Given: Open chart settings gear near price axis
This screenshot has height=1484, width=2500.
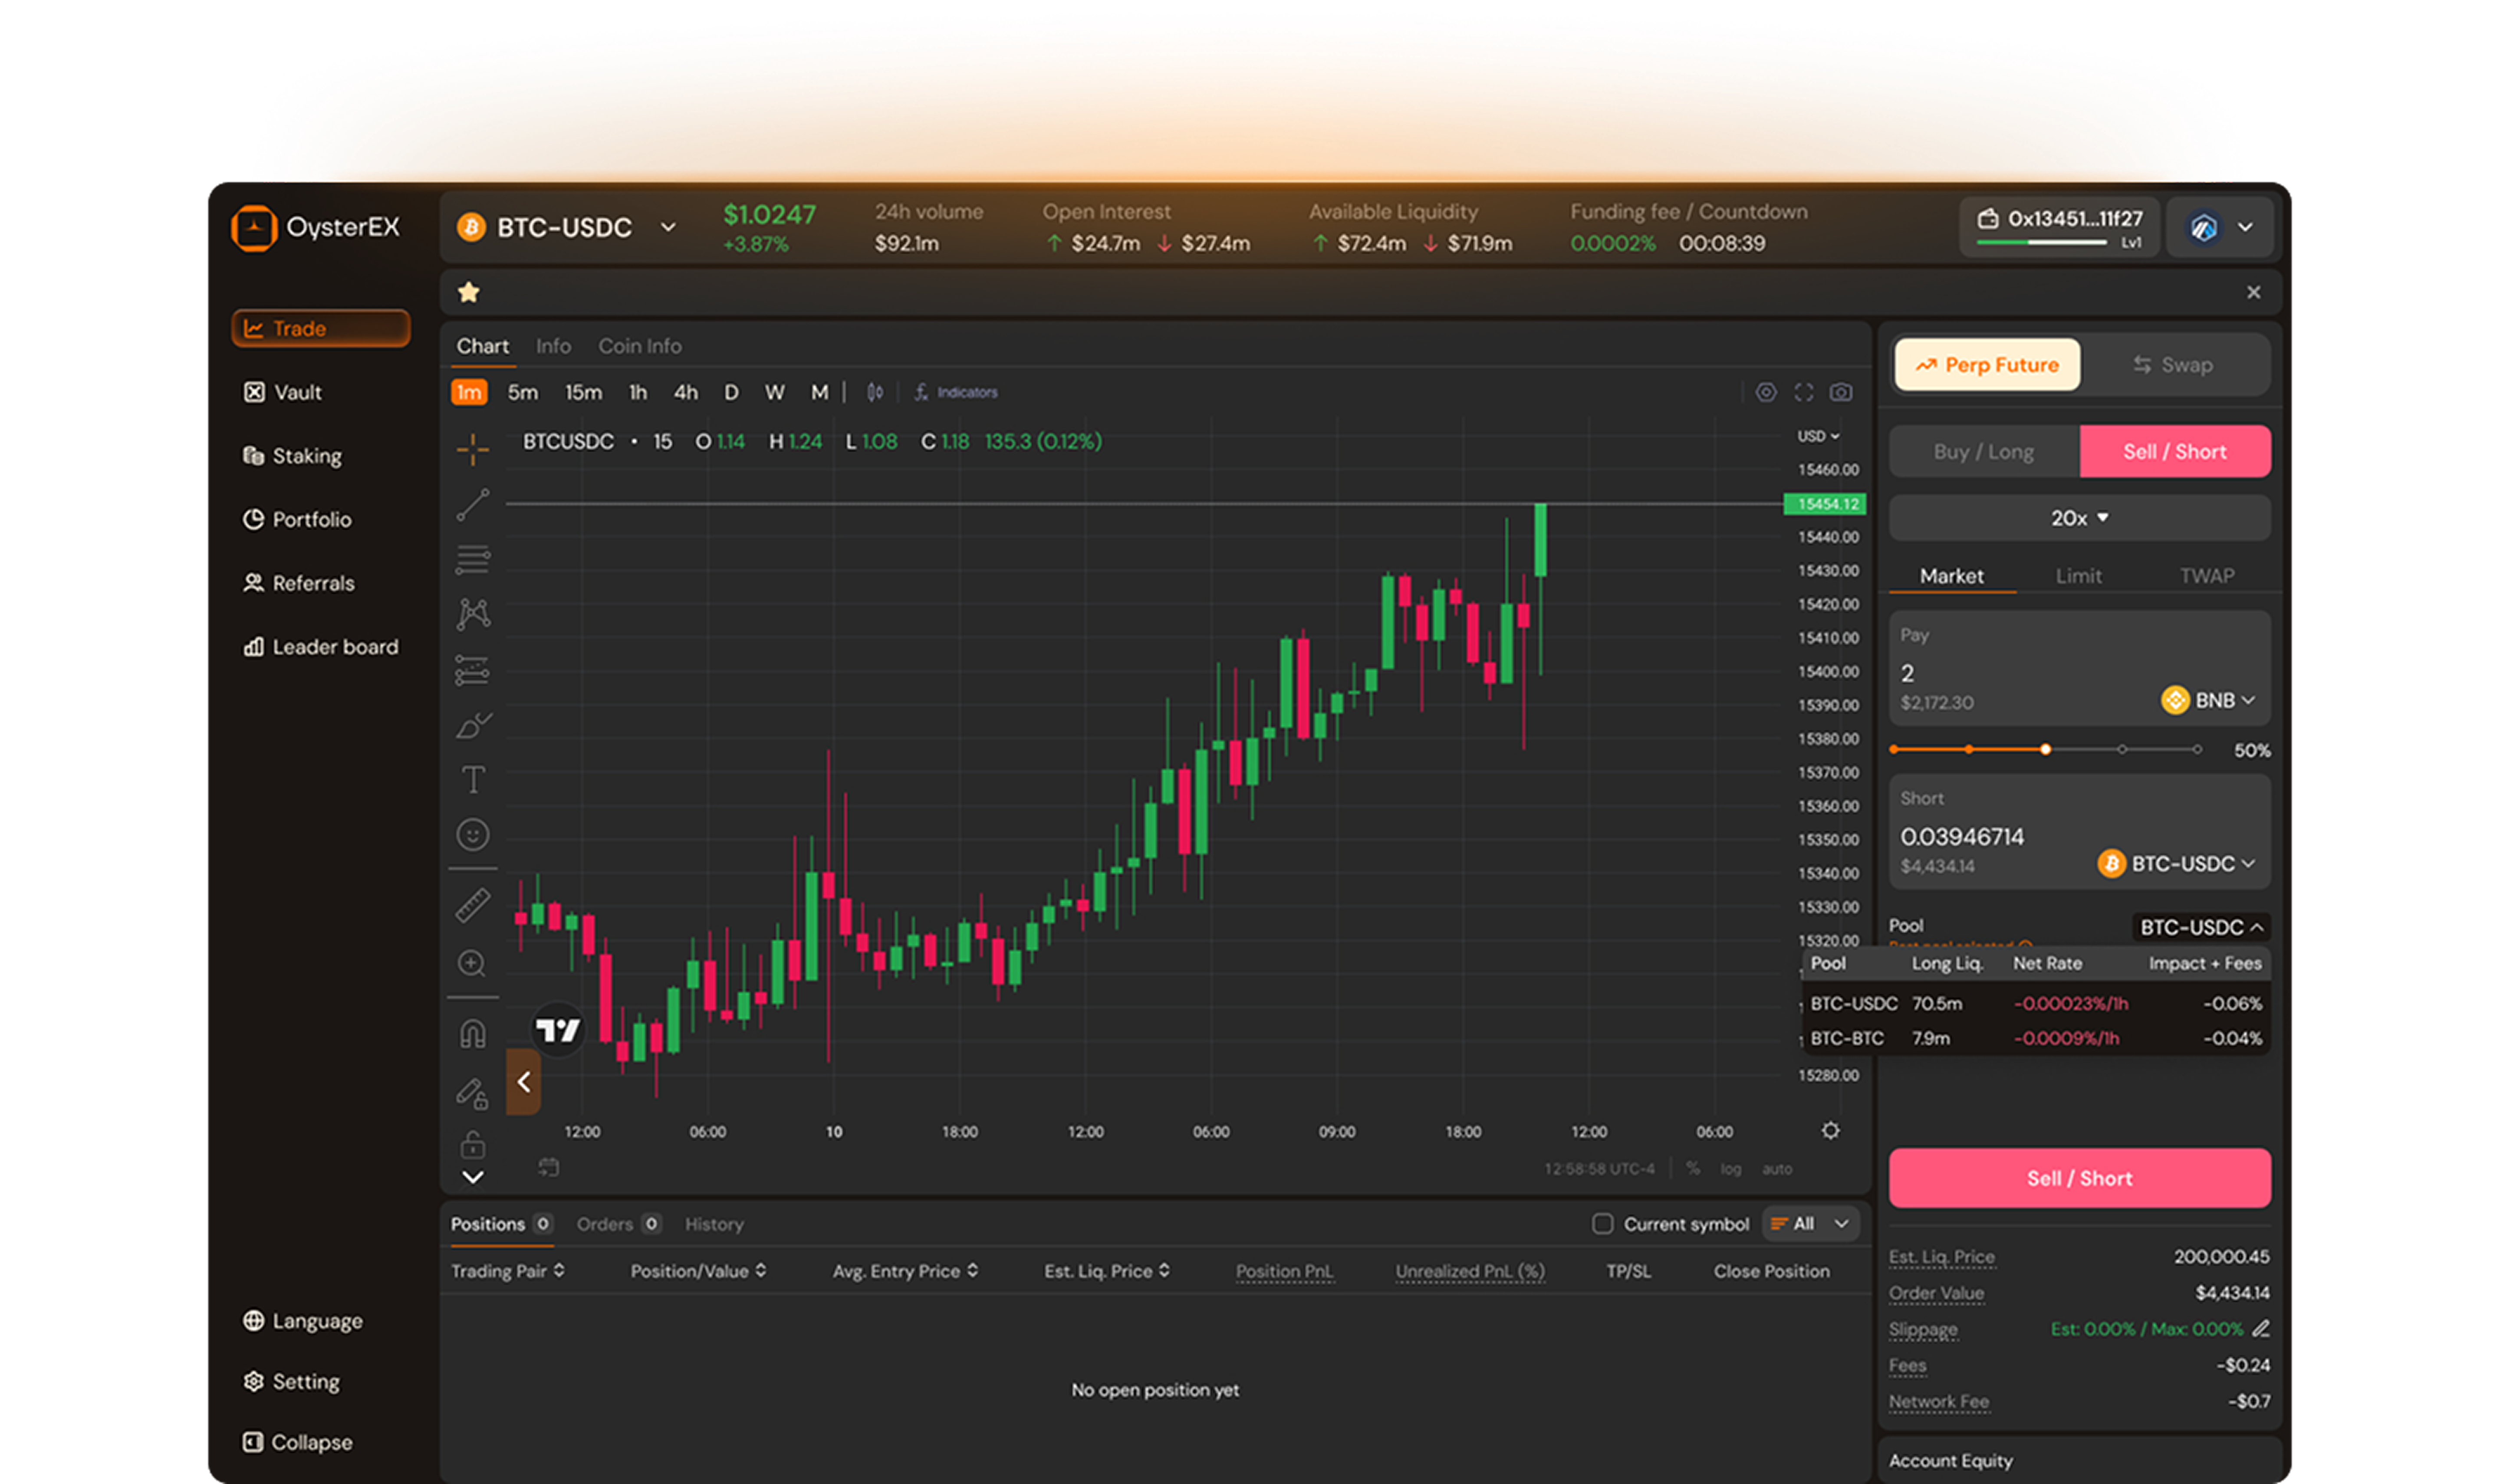Looking at the screenshot, I should (x=1830, y=1130).
